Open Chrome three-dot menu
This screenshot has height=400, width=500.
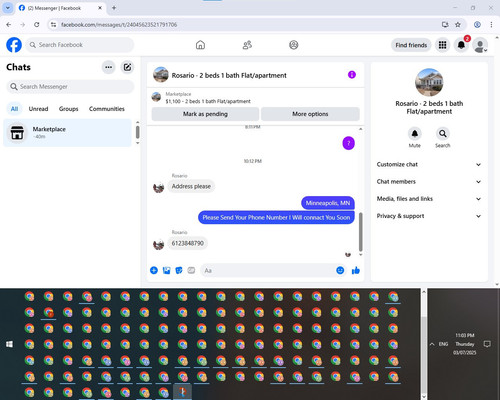tap(491, 25)
